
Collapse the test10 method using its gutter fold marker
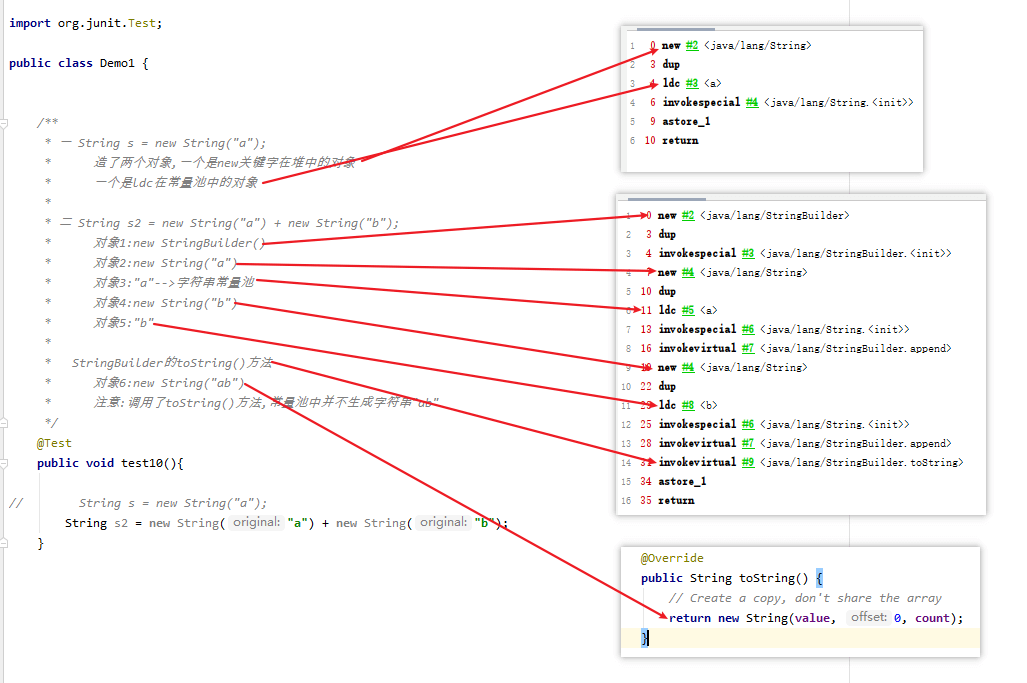[4, 464]
